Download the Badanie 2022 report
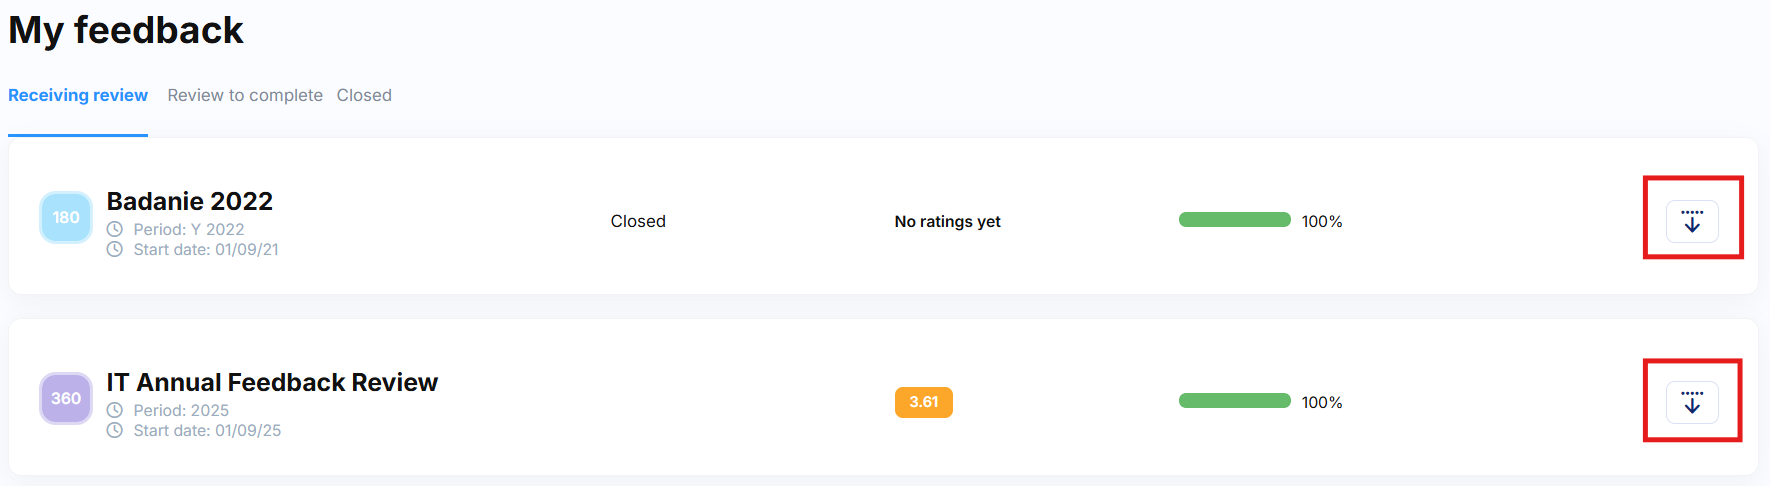 tap(1692, 221)
